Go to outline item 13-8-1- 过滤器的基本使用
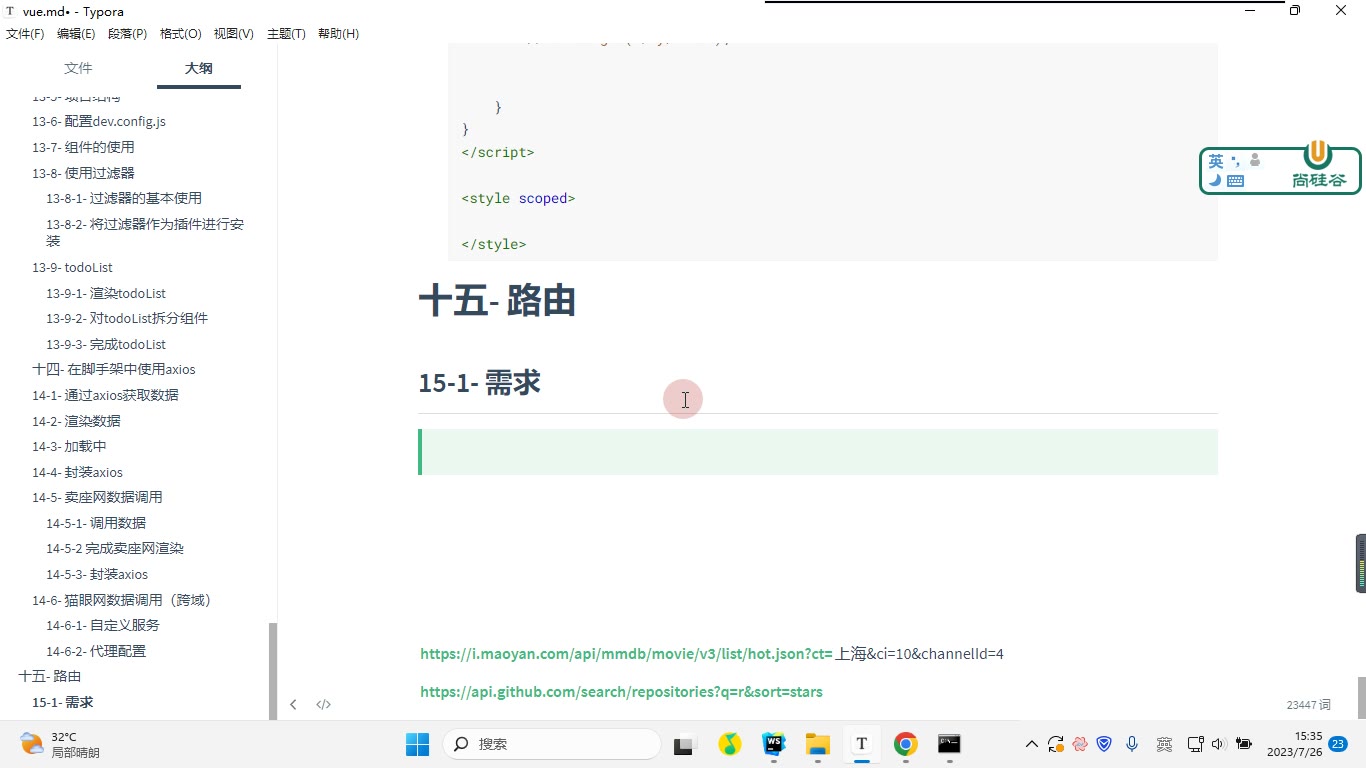Image resolution: width=1366 pixels, height=768 pixels. pyautogui.click(x=124, y=198)
